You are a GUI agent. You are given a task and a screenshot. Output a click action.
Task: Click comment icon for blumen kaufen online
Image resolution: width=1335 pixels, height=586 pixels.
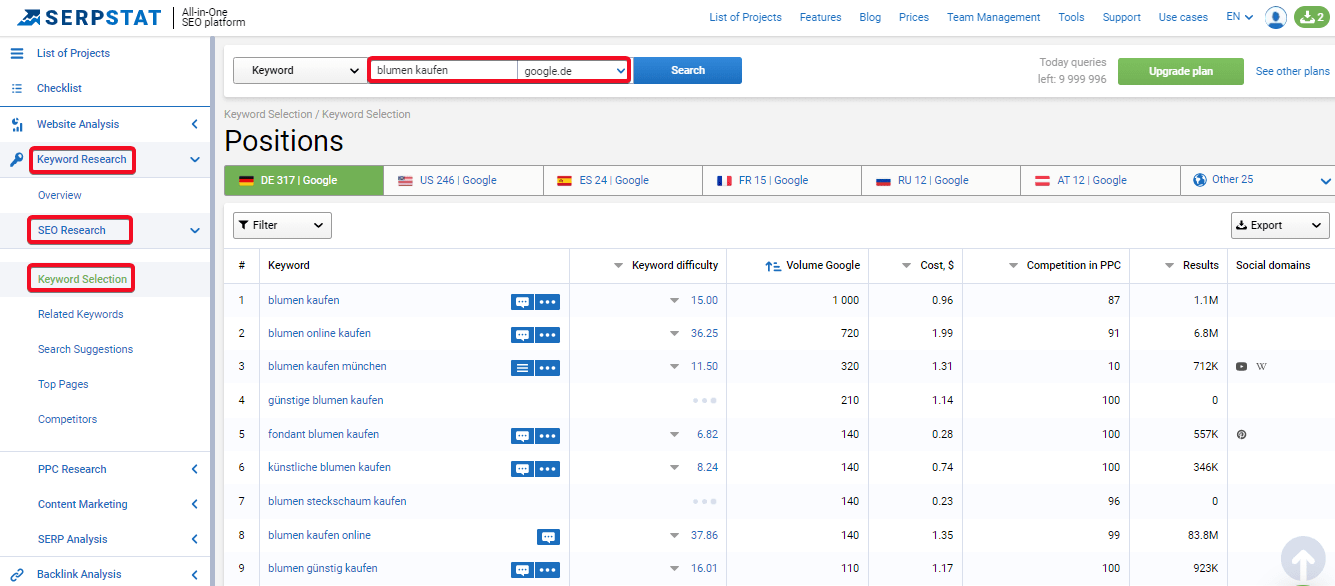548,537
